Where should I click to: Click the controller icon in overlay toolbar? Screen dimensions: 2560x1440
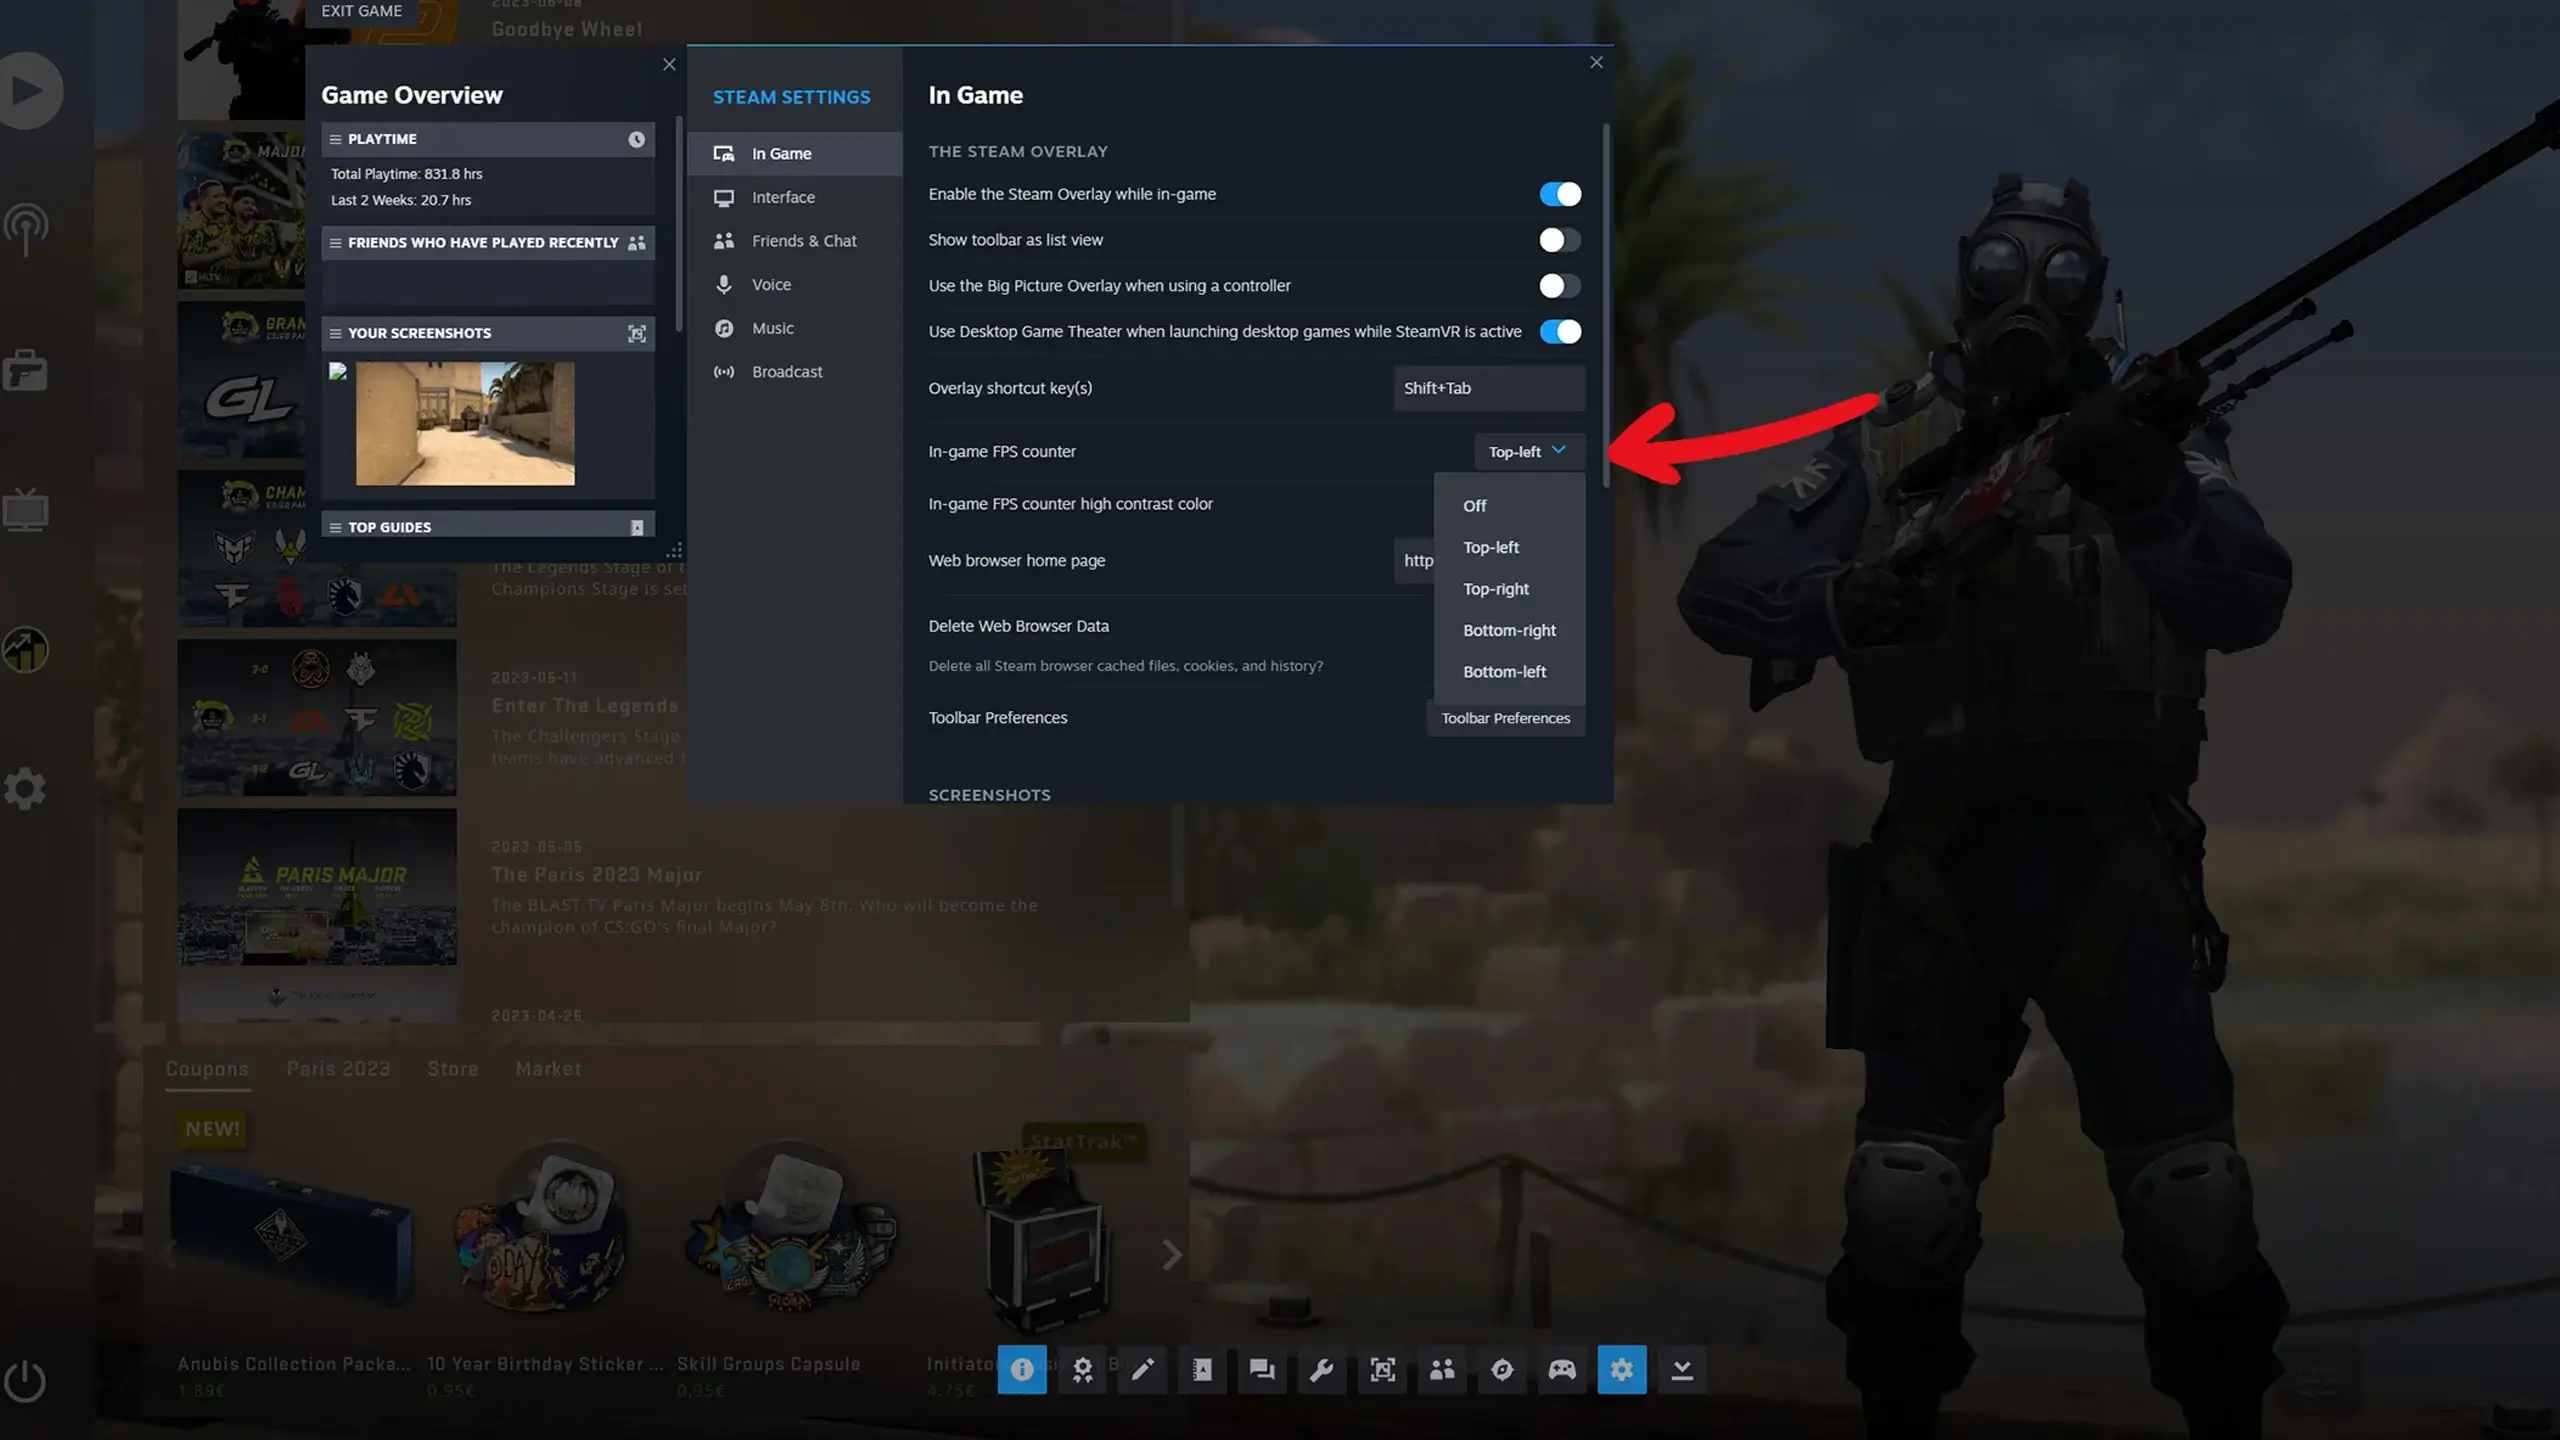[1562, 1370]
